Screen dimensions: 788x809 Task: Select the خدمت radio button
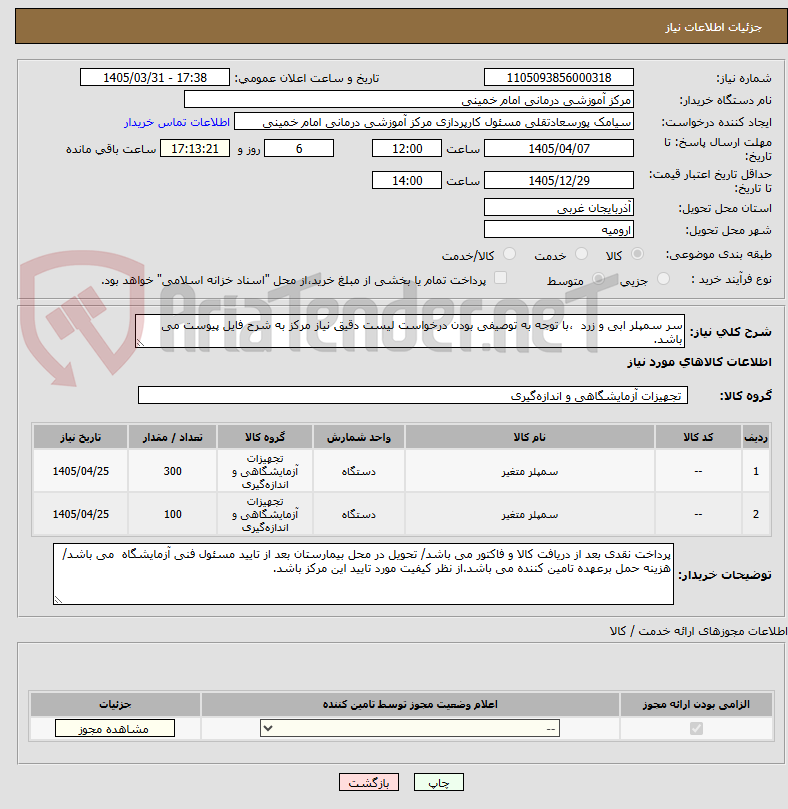click(582, 254)
